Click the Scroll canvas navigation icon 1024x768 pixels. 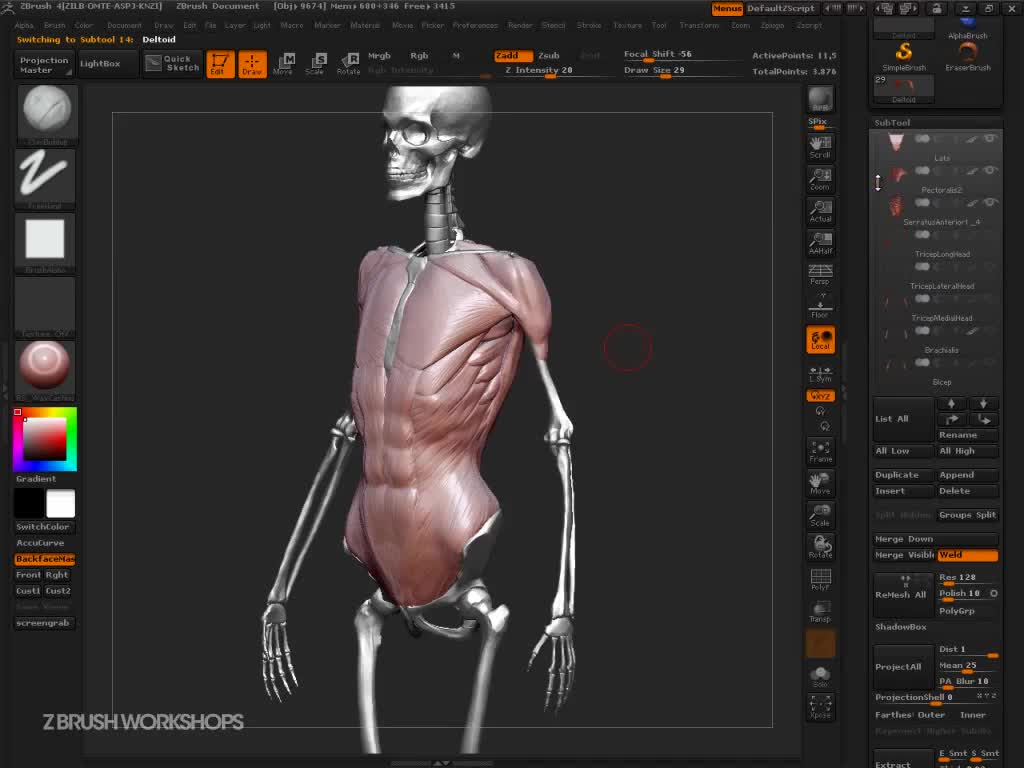[x=820, y=147]
